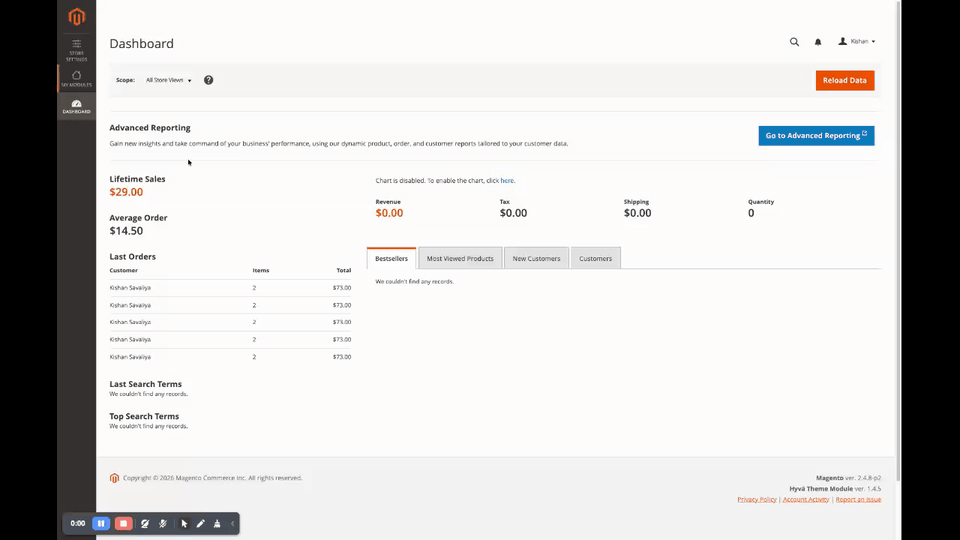Image resolution: width=960 pixels, height=540 pixels.
Task: Toggle the recording webcam icon
Action: (145, 523)
